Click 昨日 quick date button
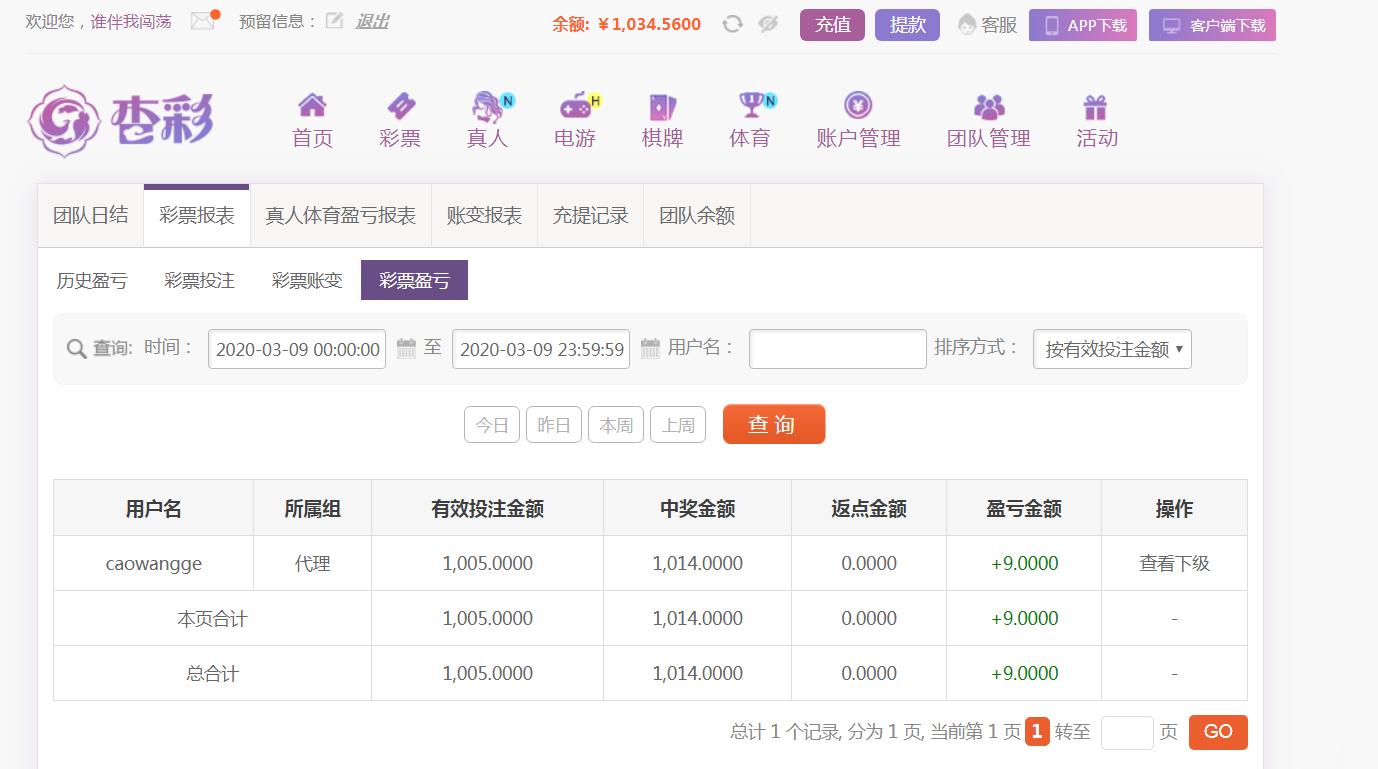Viewport: 1378px width, 769px height. click(554, 425)
